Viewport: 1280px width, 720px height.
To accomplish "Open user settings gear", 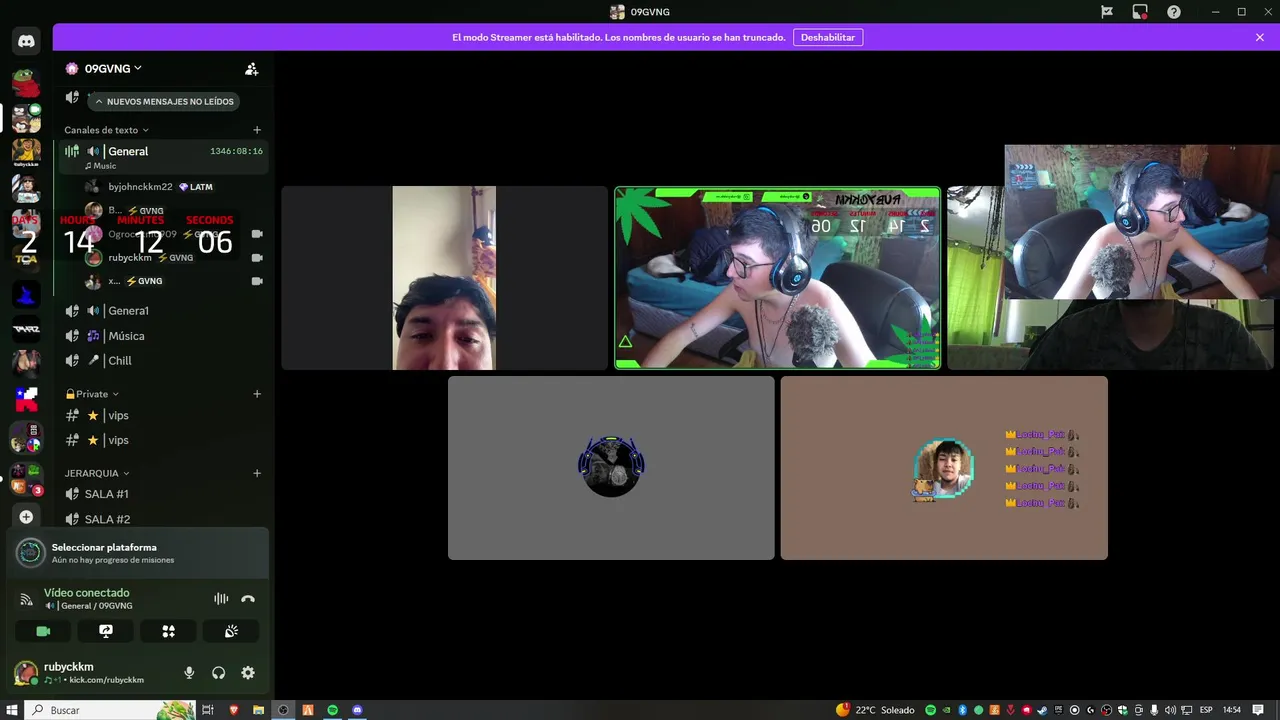I will (248, 673).
